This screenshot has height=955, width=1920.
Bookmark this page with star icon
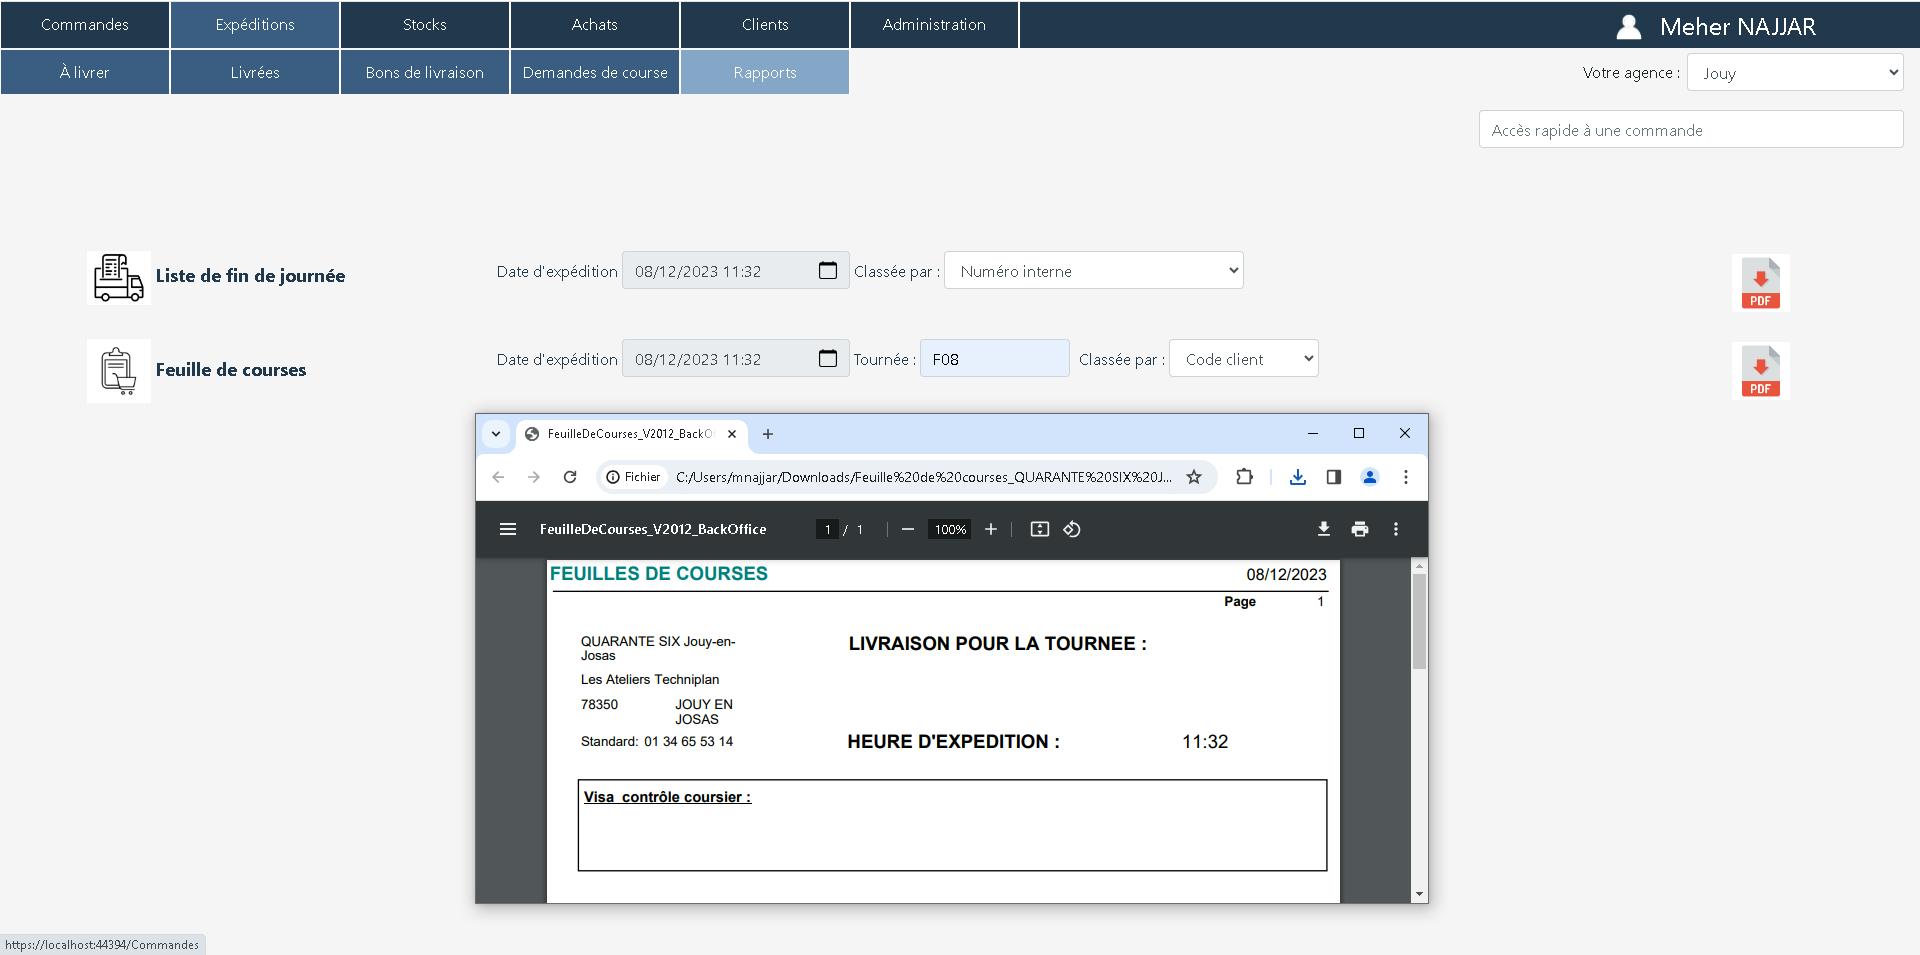(x=1194, y=477)
